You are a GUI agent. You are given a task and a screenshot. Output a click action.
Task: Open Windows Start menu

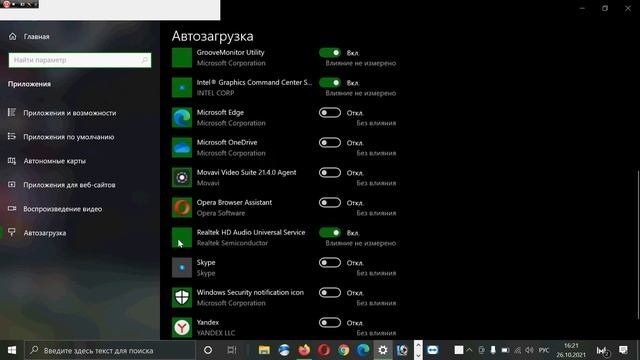click(x=12, y=350)
